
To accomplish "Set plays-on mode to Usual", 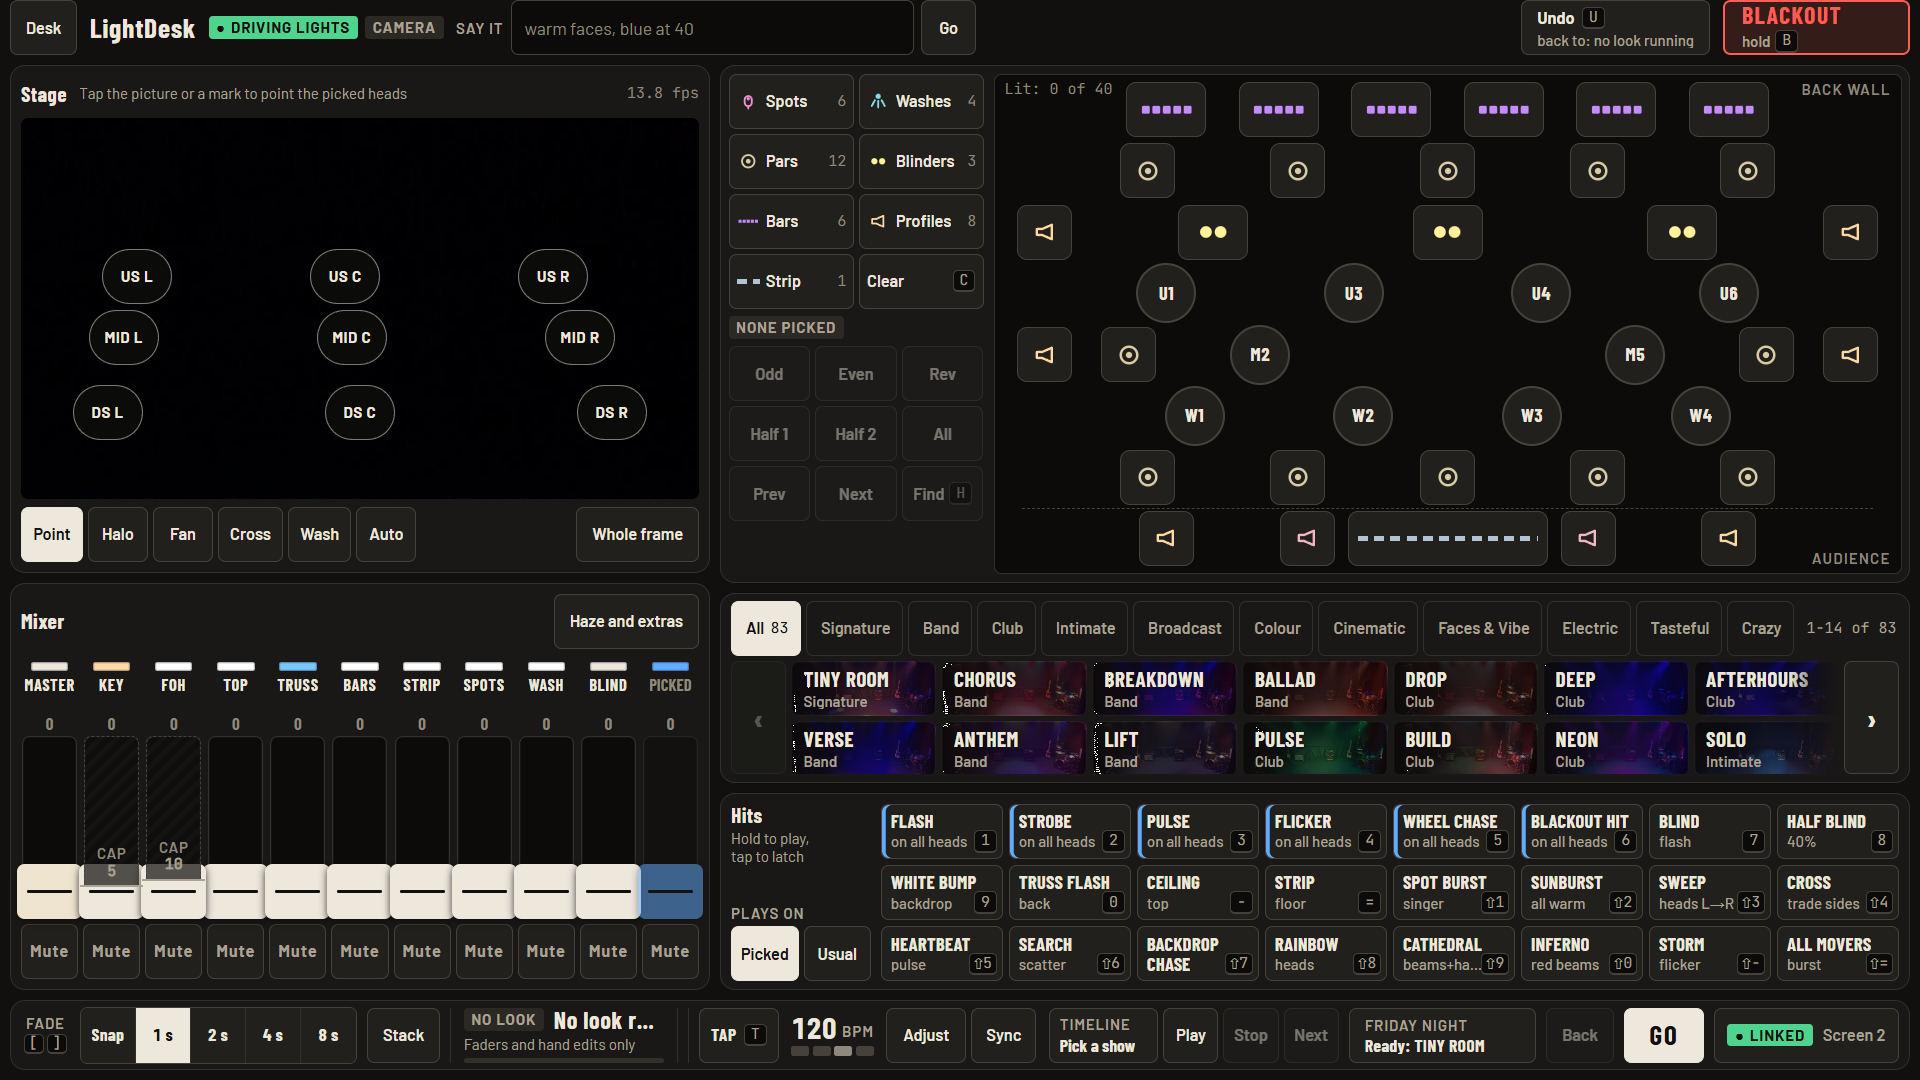I will [x=837, y=954].
